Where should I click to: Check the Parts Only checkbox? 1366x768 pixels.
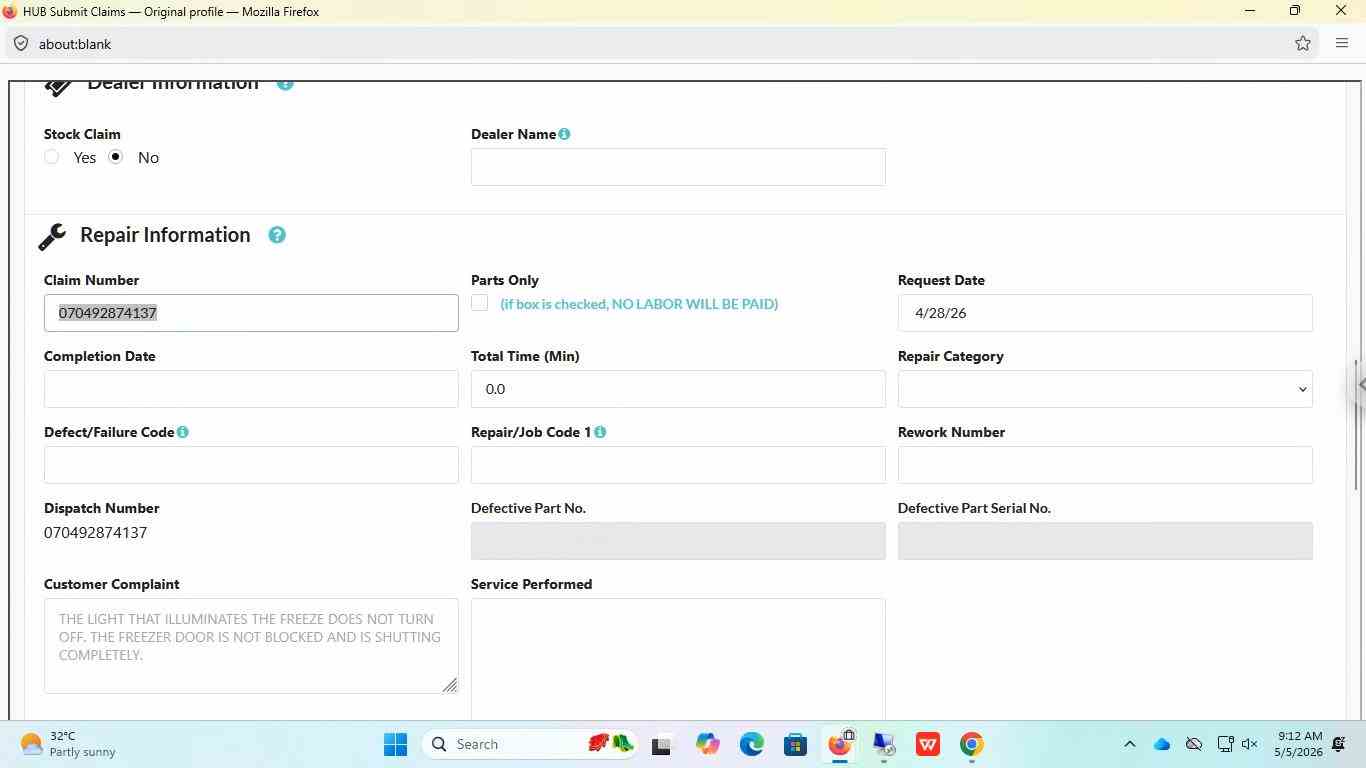point(480,303)
